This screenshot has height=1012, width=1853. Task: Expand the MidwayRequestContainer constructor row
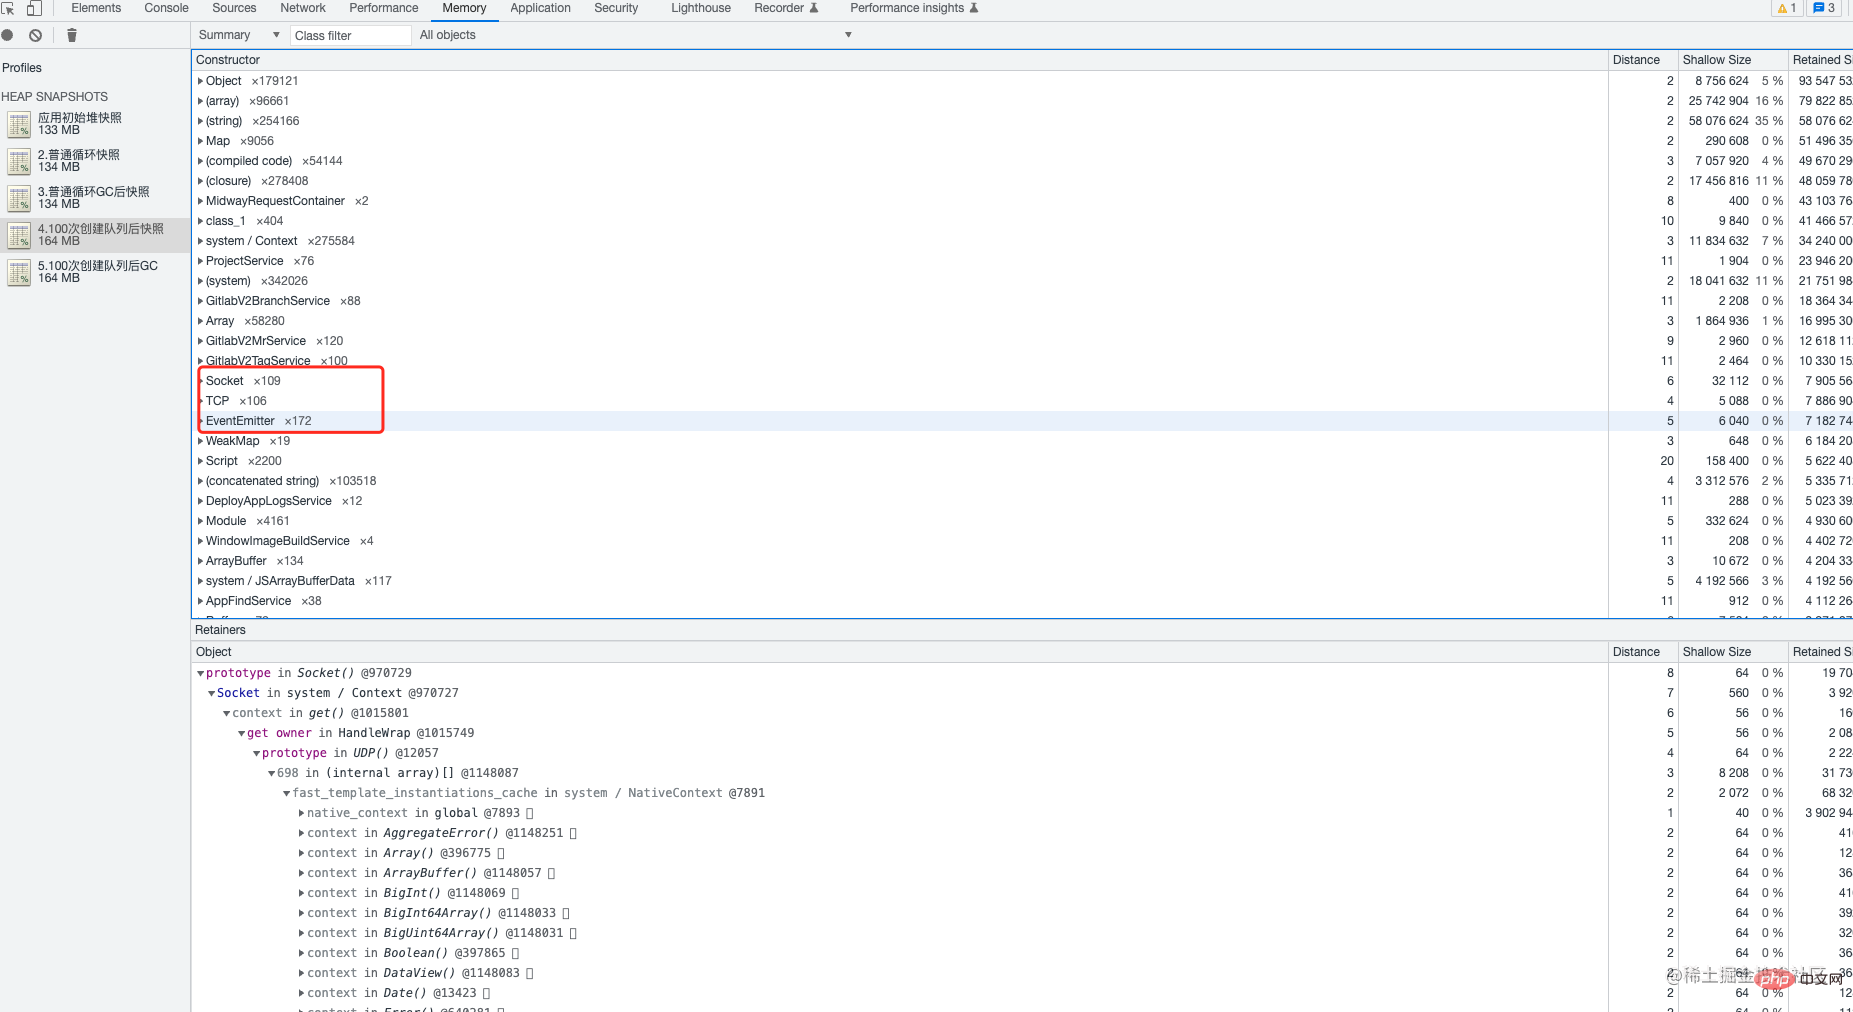[201, 201]
